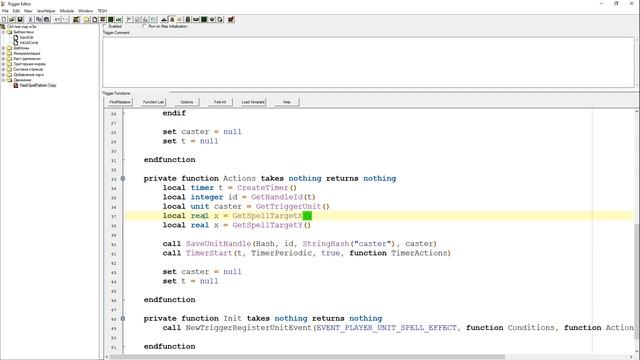This screenshot has height=360, width=640.
Task: Click the Options button
Action: point(187,102)
